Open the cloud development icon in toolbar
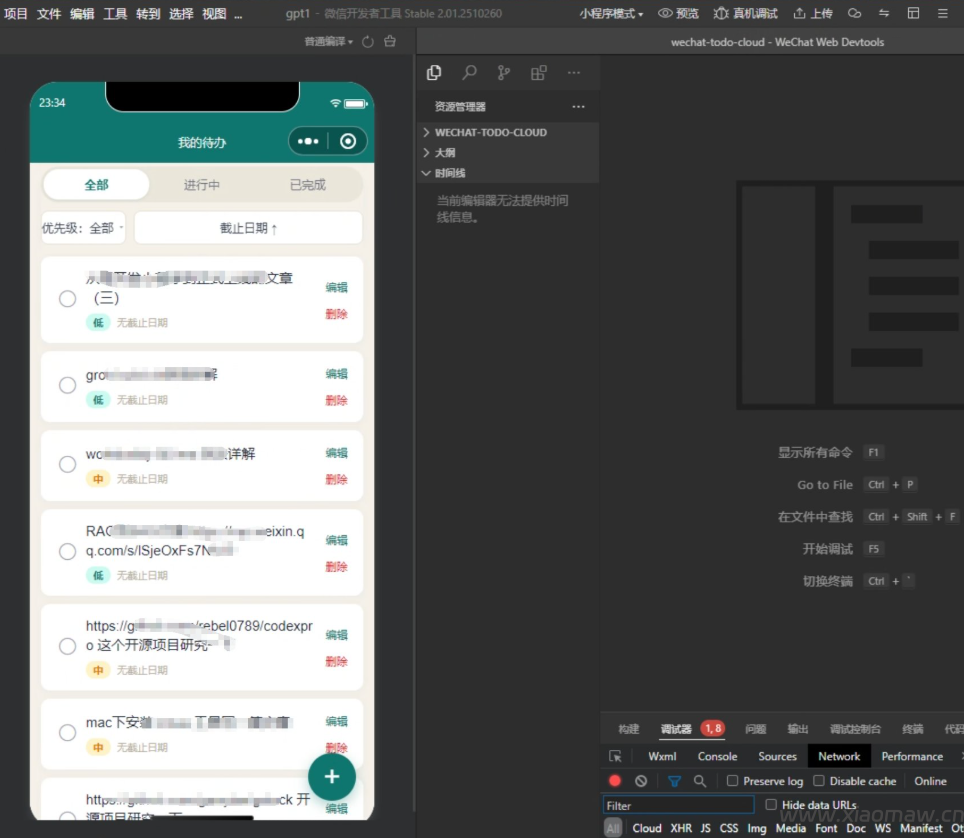This screenshot has width=964, height=838. pos(855,13)
